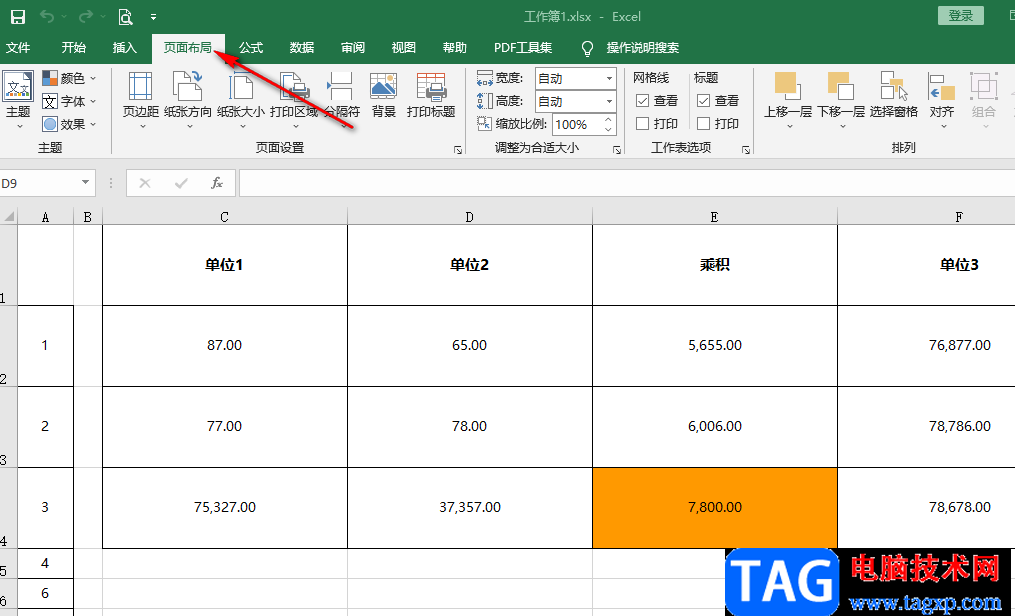The image size is (1015, 616).
Task: Click the Save icon in quick access toolbar
Action: 18,17
